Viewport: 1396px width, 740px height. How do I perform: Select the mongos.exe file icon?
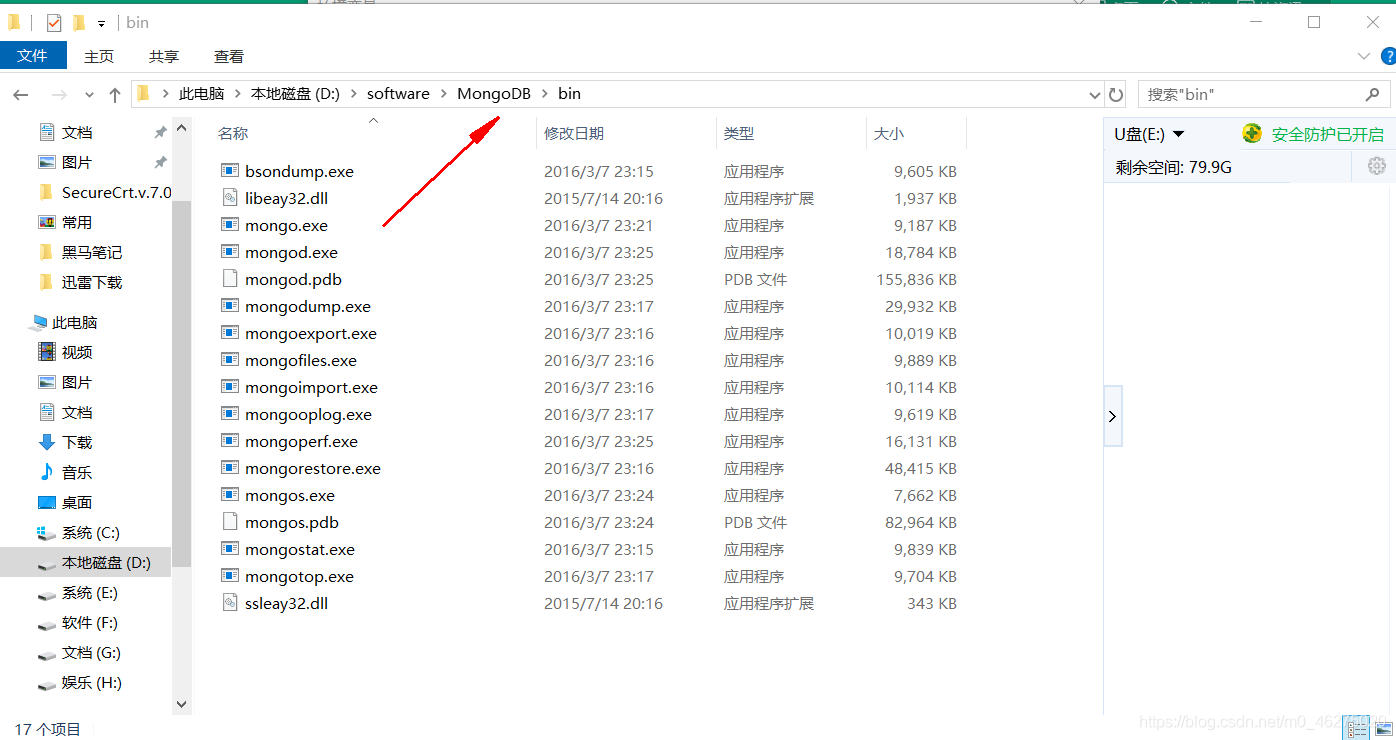click(x=230, y=495)
